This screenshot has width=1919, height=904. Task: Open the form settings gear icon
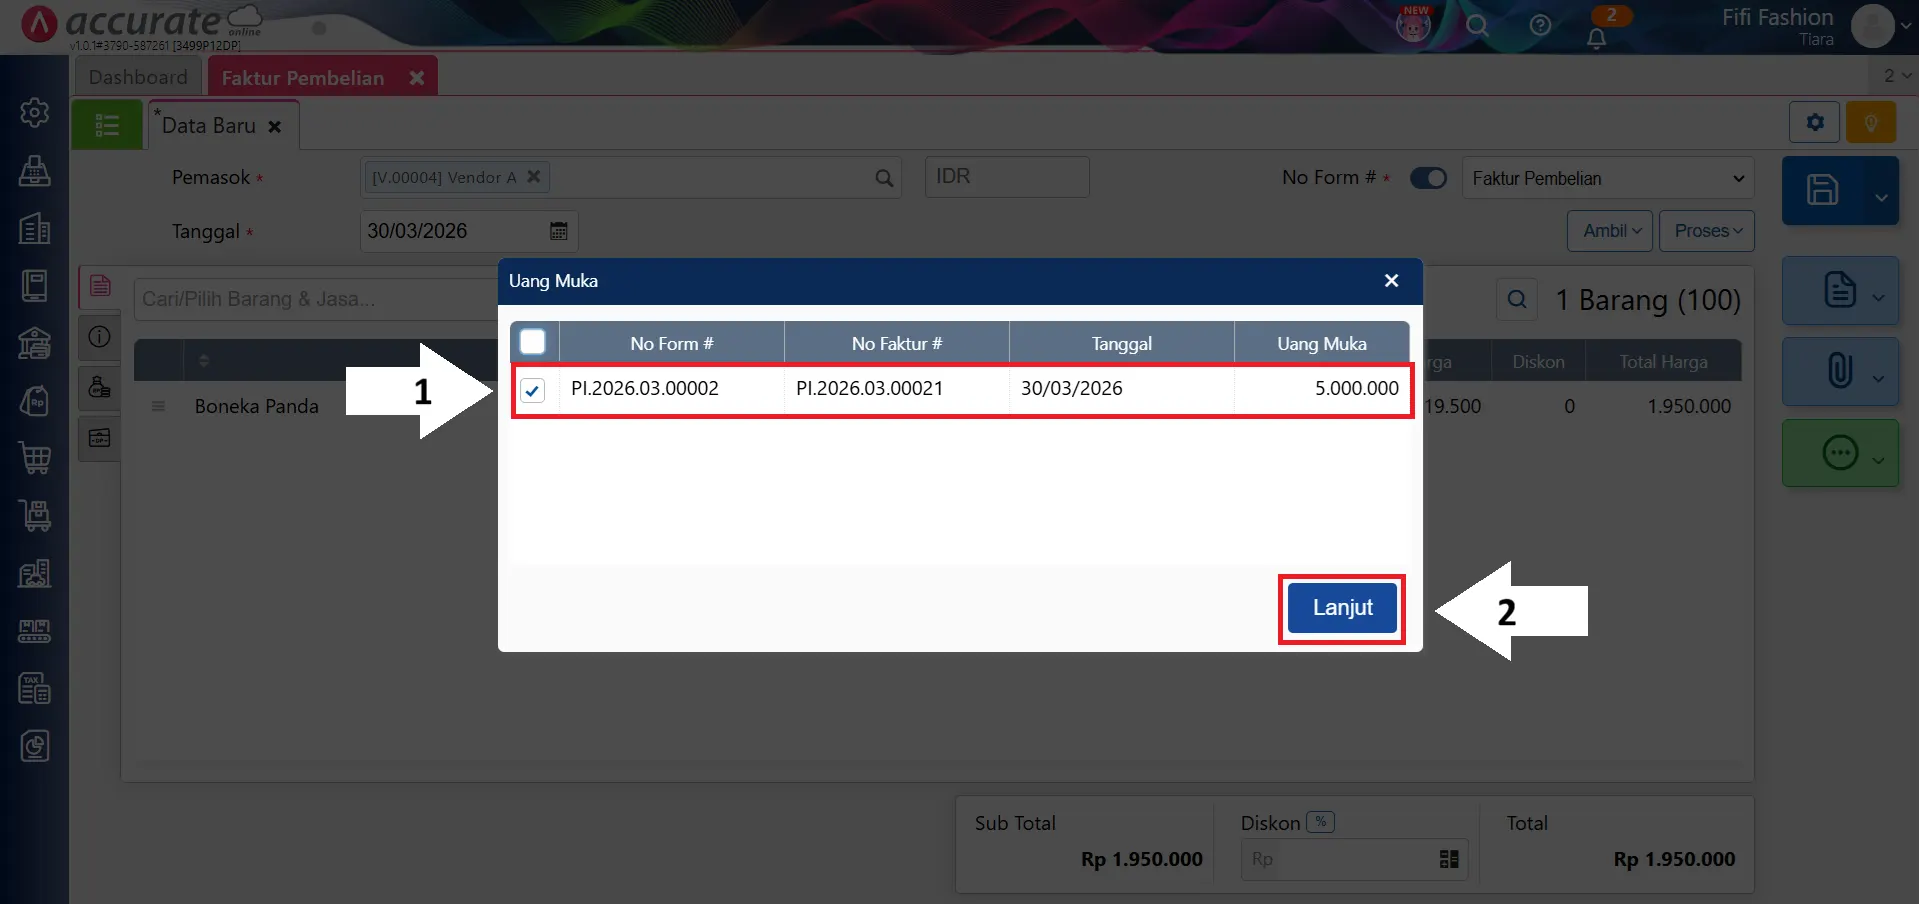[x=1814, y=122]
